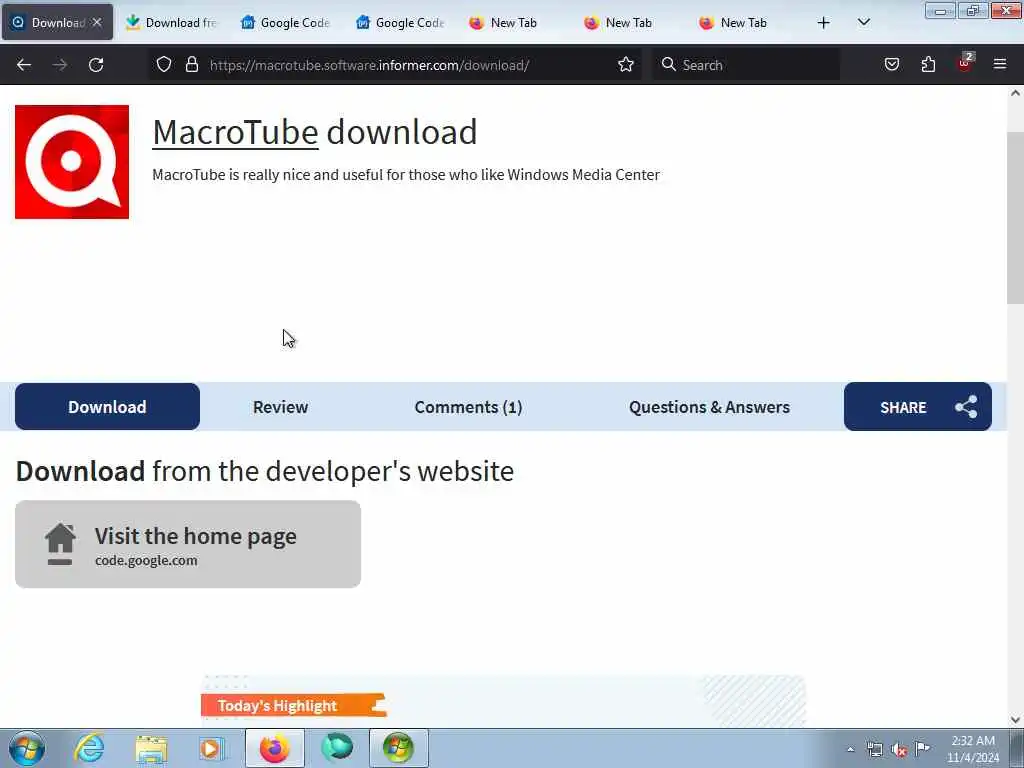Expand the list all tabs chevron
Screen dimensions: 1024x768
click(x=863, y=22)
